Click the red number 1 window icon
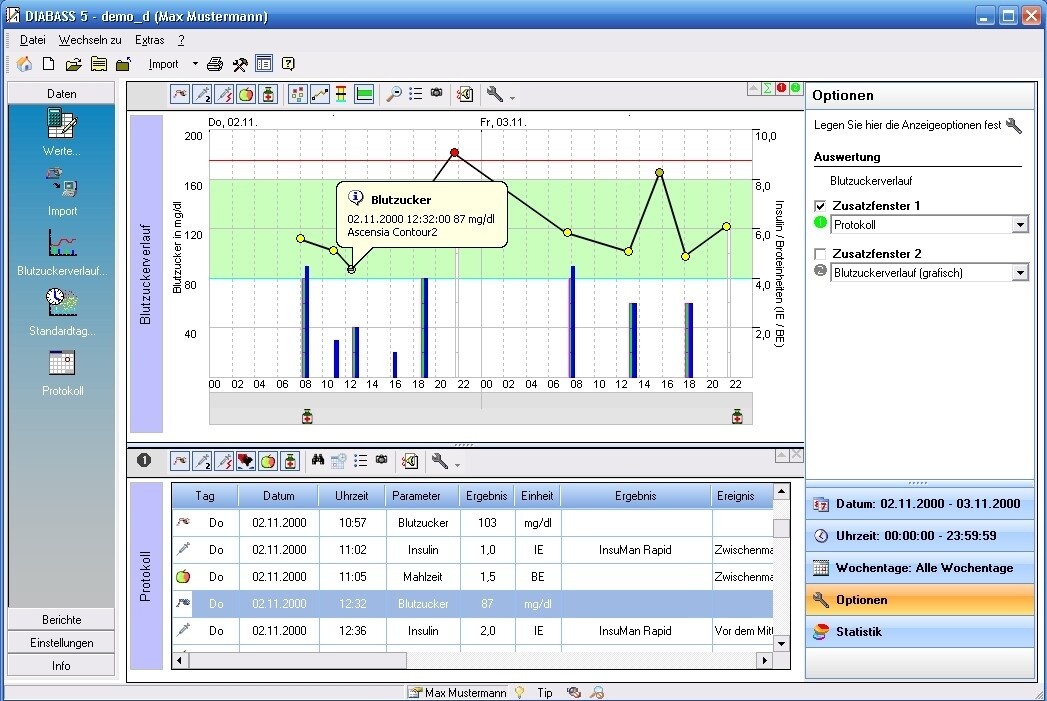This screenshot has height=701, width=1047. coord(781,88)
